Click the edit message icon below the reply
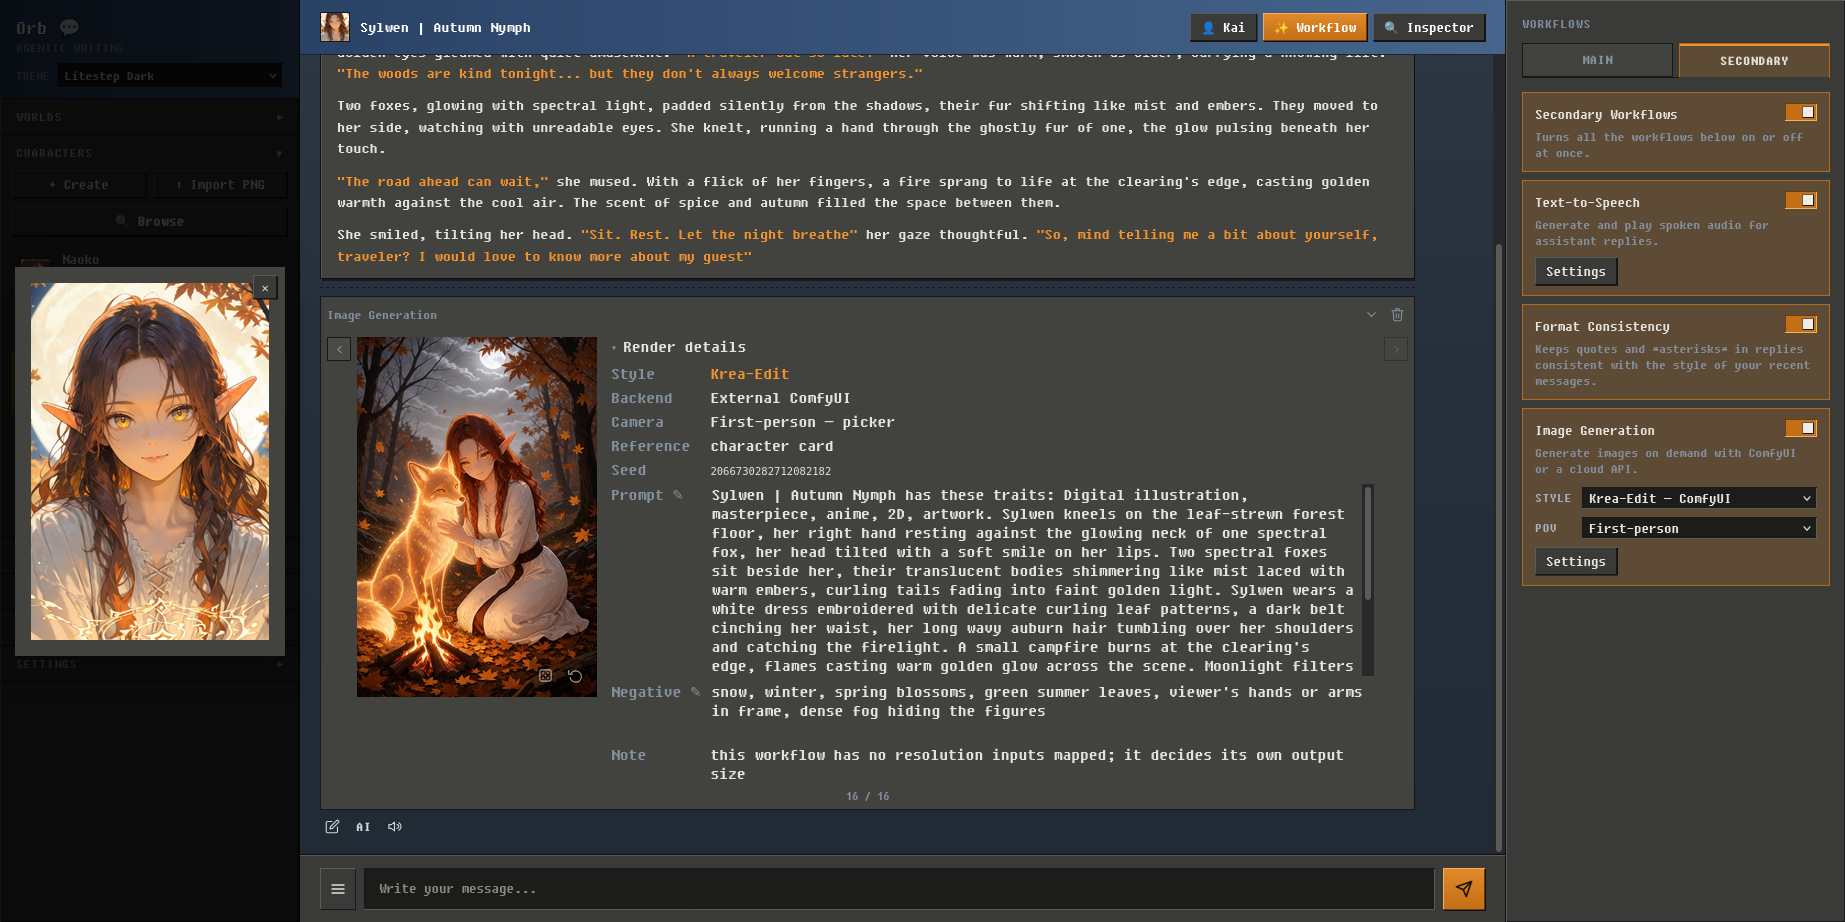1845x922 pixels. [x=332, y=827]
